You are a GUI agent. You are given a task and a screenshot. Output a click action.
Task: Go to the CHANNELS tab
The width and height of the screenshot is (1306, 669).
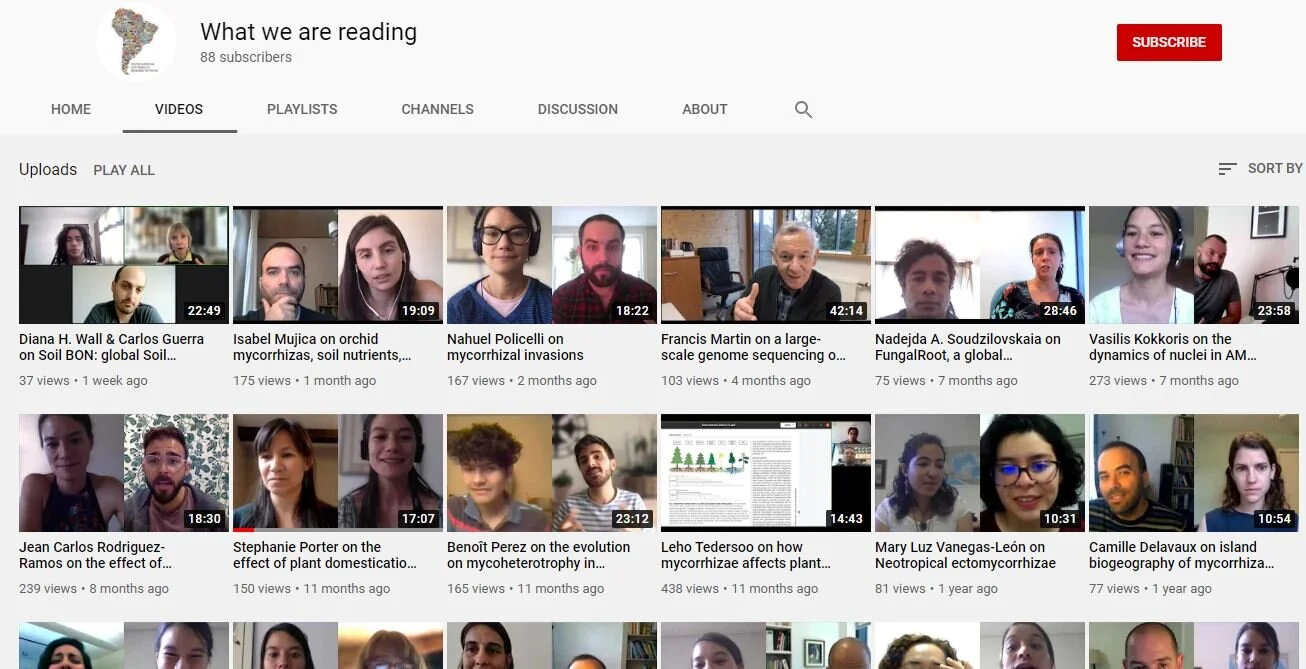pyautogui.click(x=437, y=109)
